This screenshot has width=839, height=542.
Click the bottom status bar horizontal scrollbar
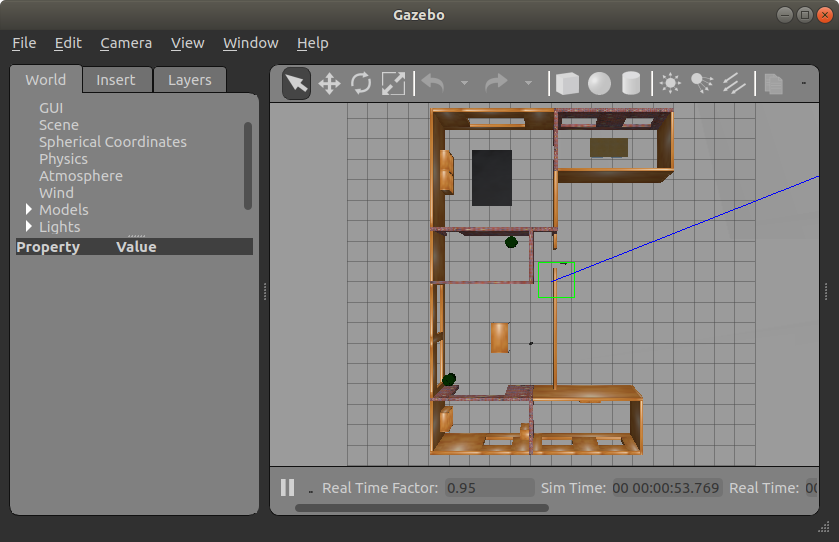click(422, 508)
